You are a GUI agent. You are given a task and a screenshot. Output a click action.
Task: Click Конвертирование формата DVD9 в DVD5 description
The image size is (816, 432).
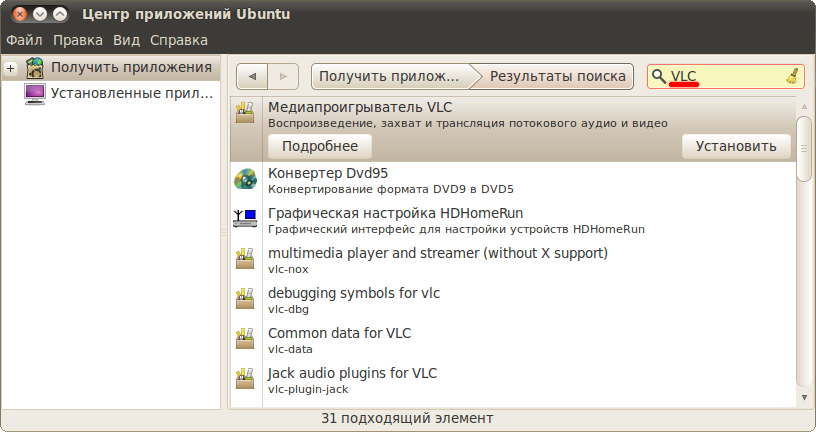391,189
